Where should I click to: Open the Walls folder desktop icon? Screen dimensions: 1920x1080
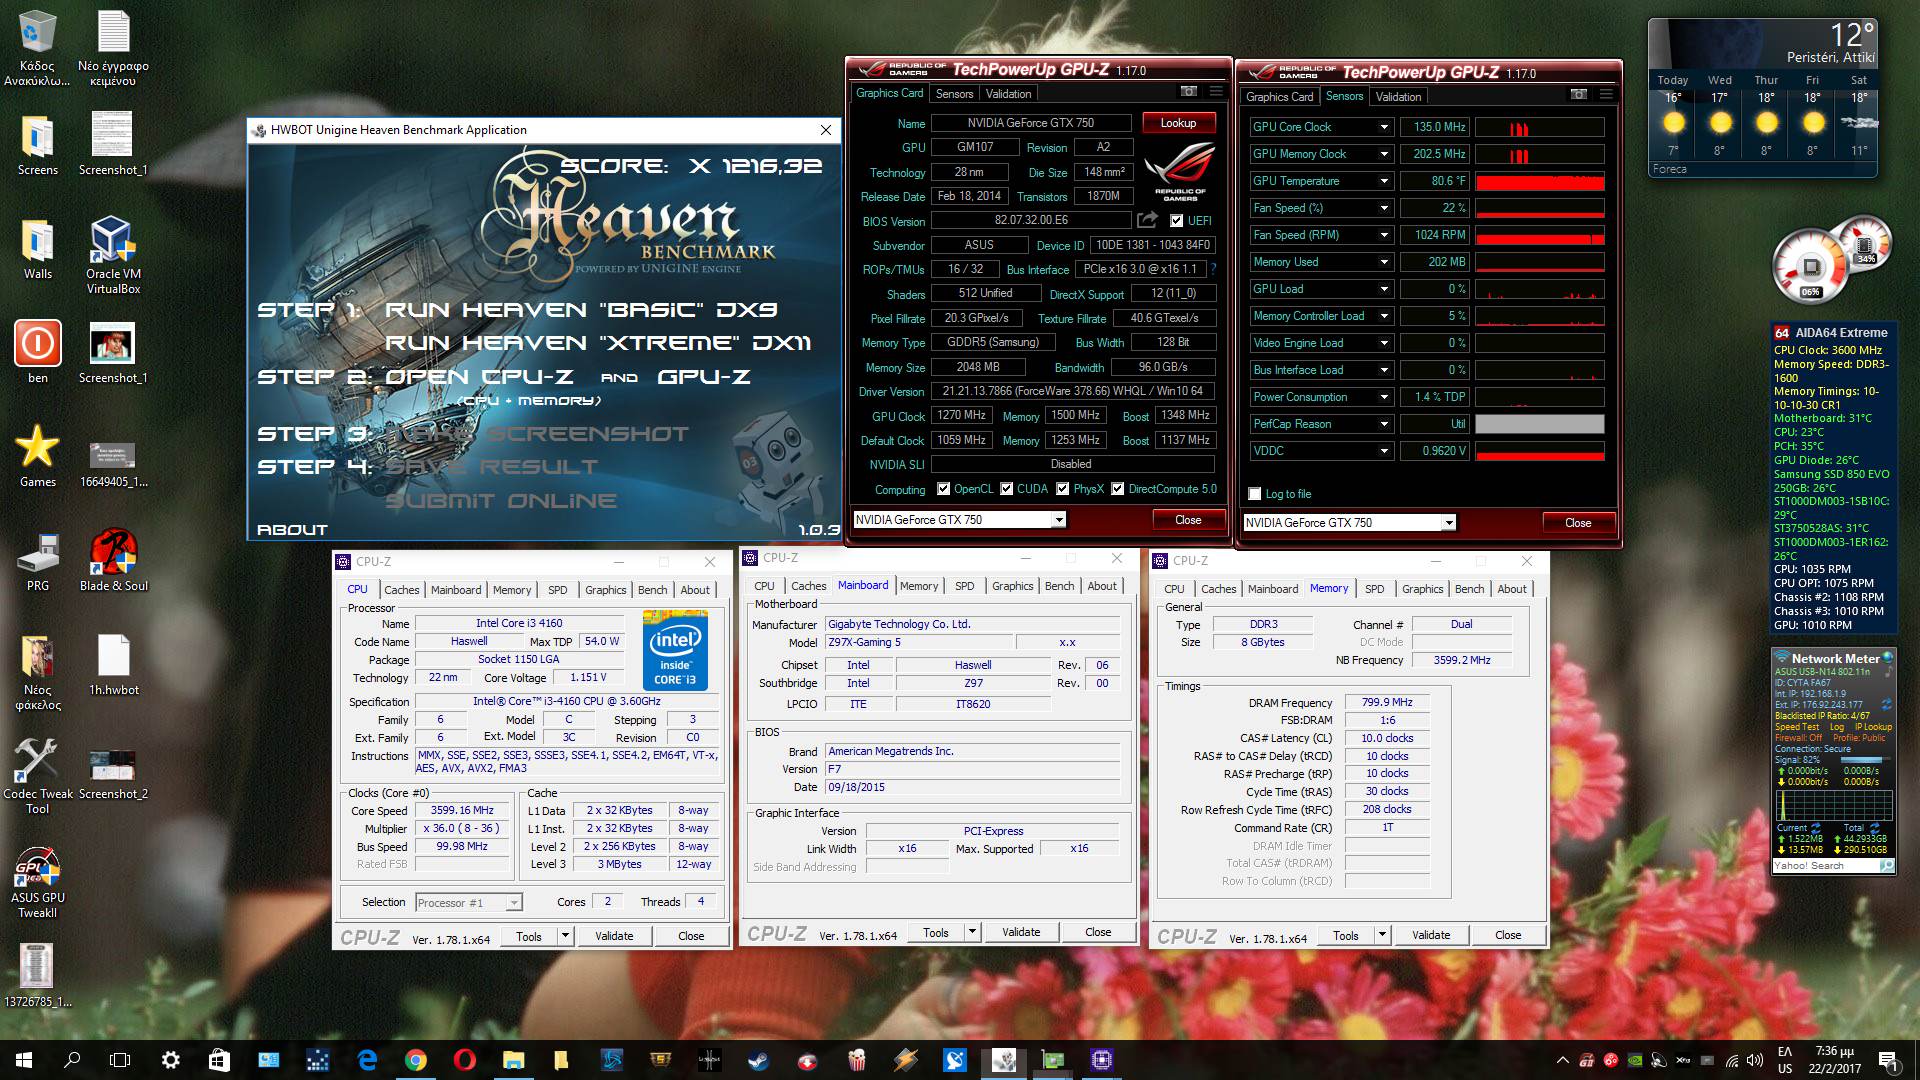37,249
